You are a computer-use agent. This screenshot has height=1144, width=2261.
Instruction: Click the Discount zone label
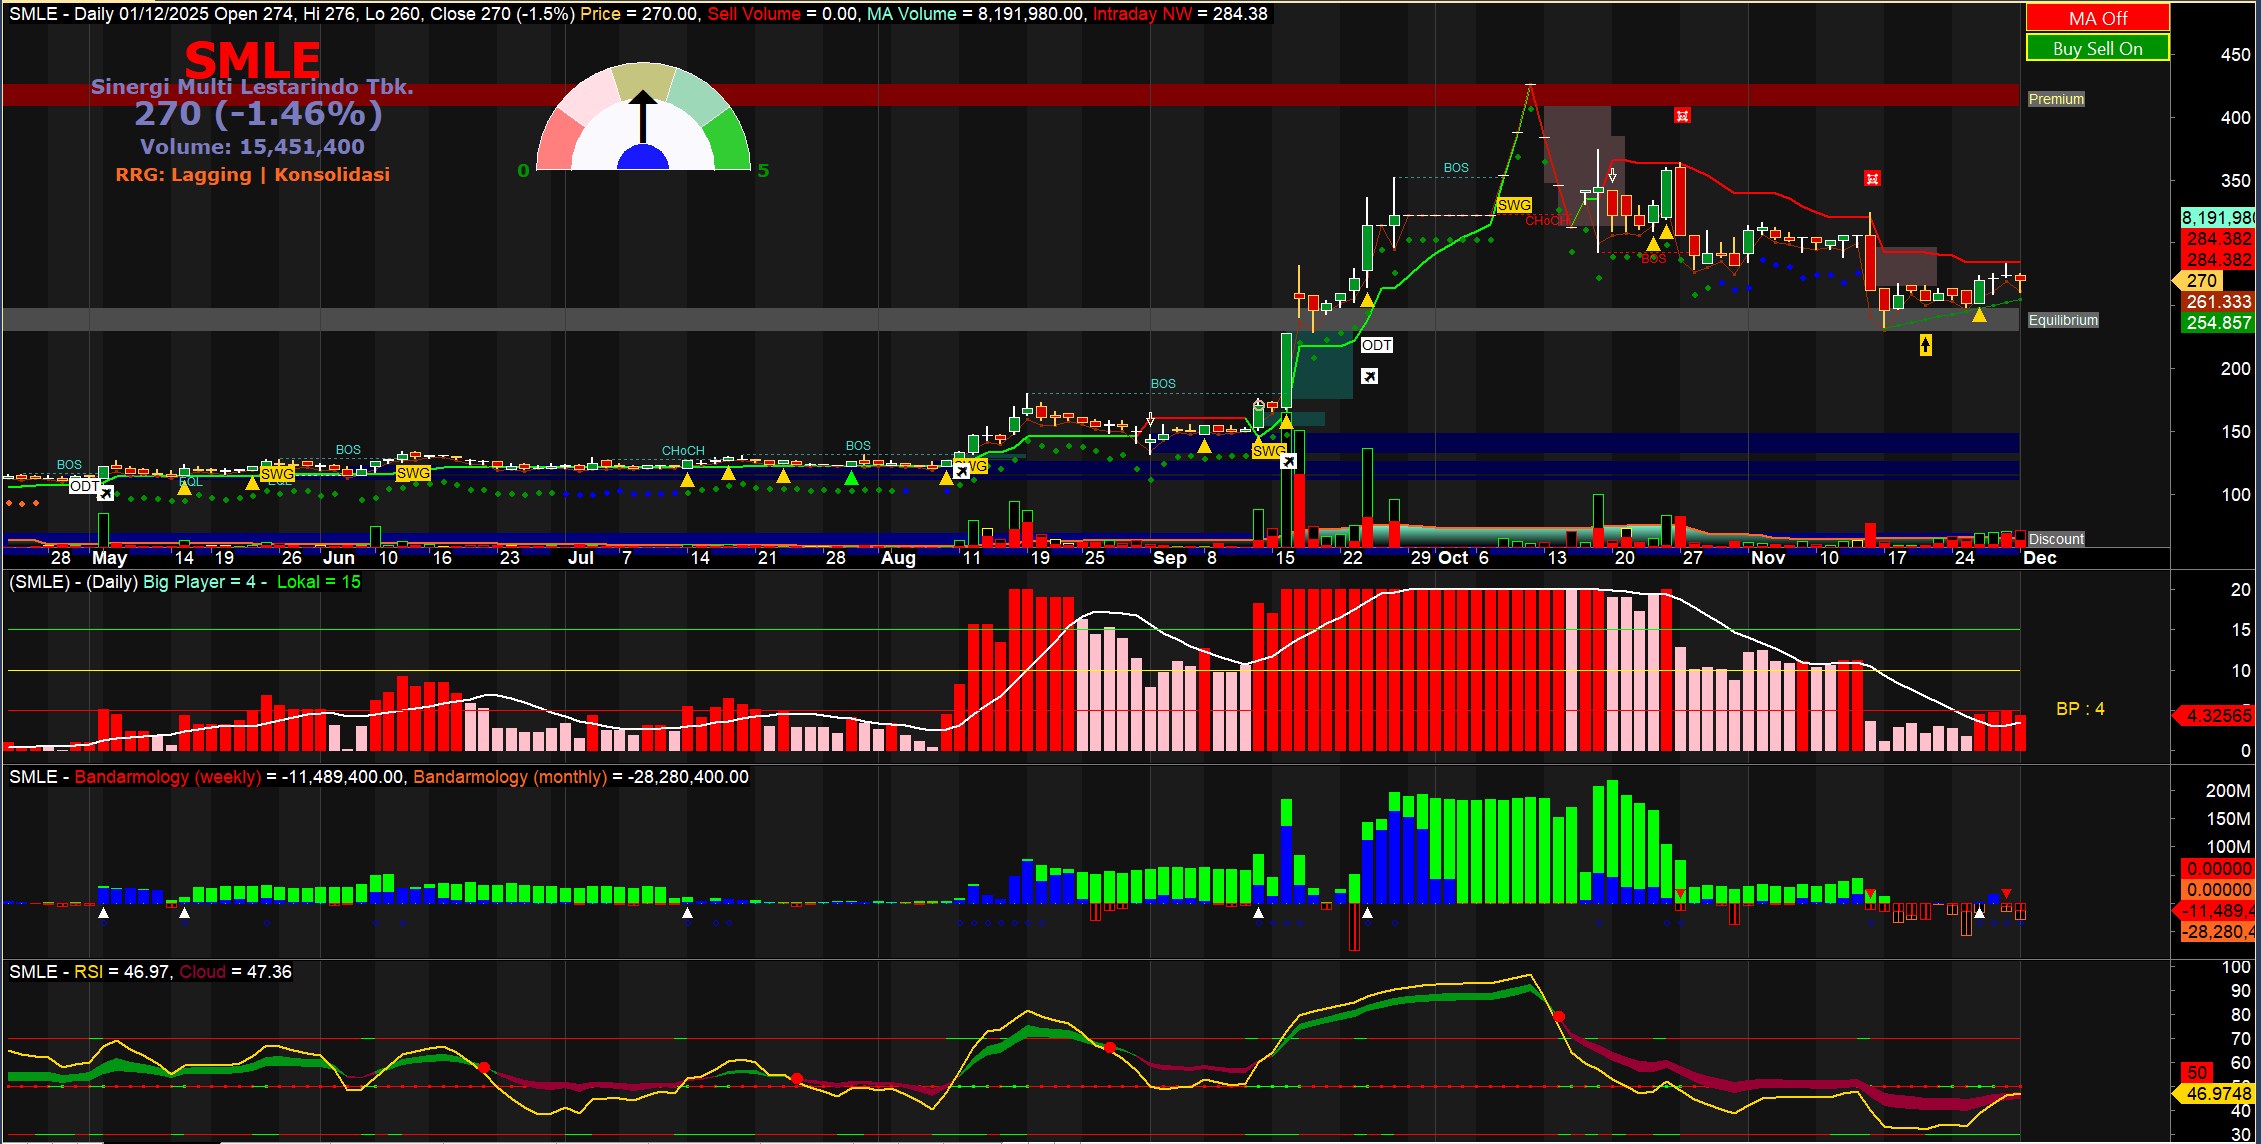tap(2056, 539)
